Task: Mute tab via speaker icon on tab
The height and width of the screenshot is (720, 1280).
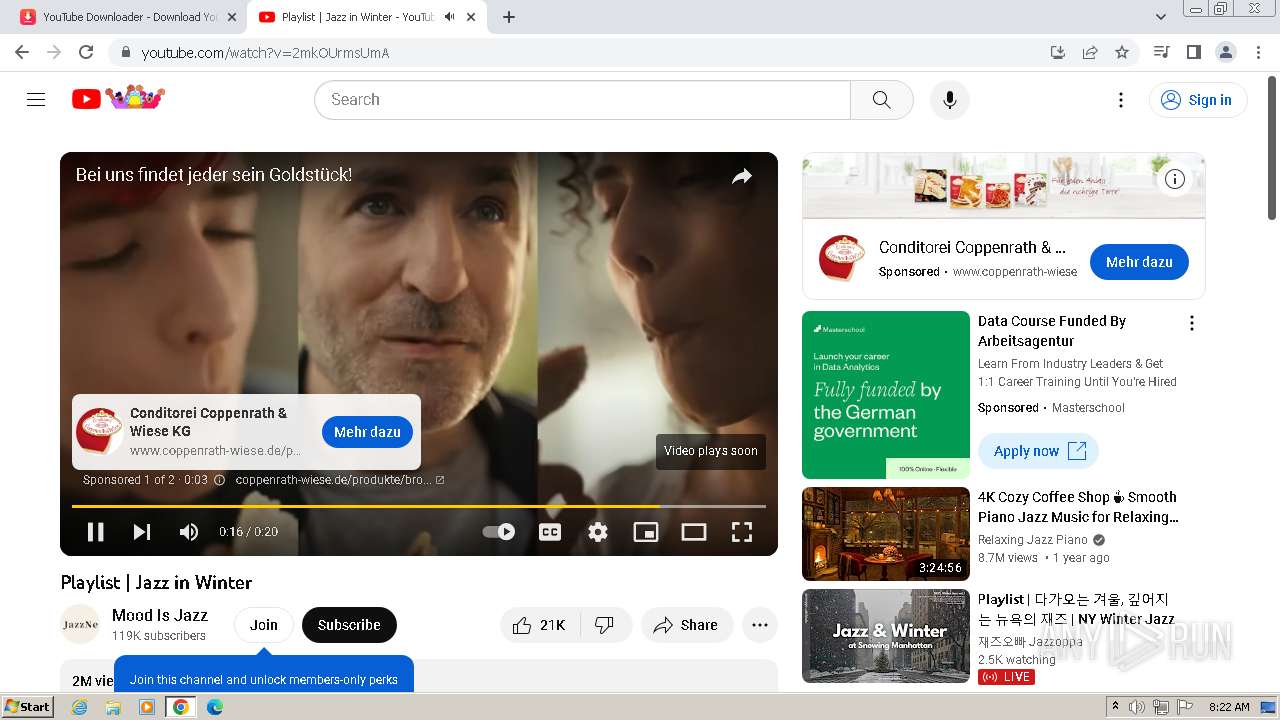Action: [449, 17]
